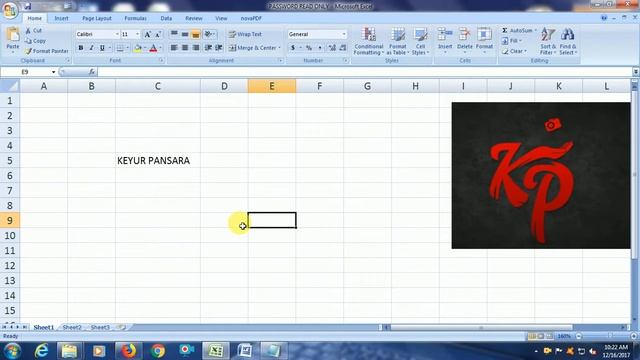
Task: Align cell text to the left
Action: click(x=174, y=48)
